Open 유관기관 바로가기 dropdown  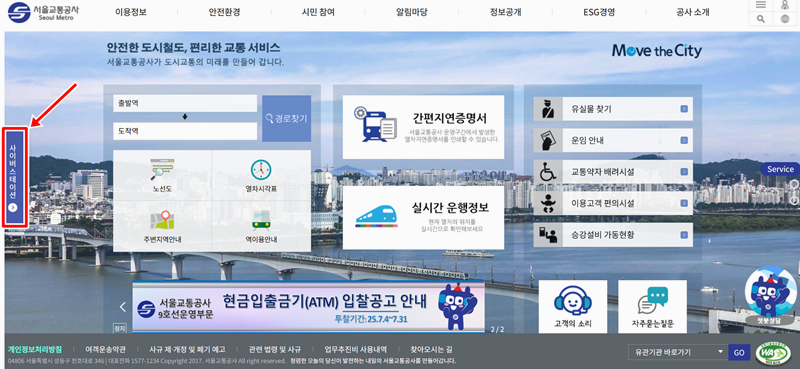(678, 352)
